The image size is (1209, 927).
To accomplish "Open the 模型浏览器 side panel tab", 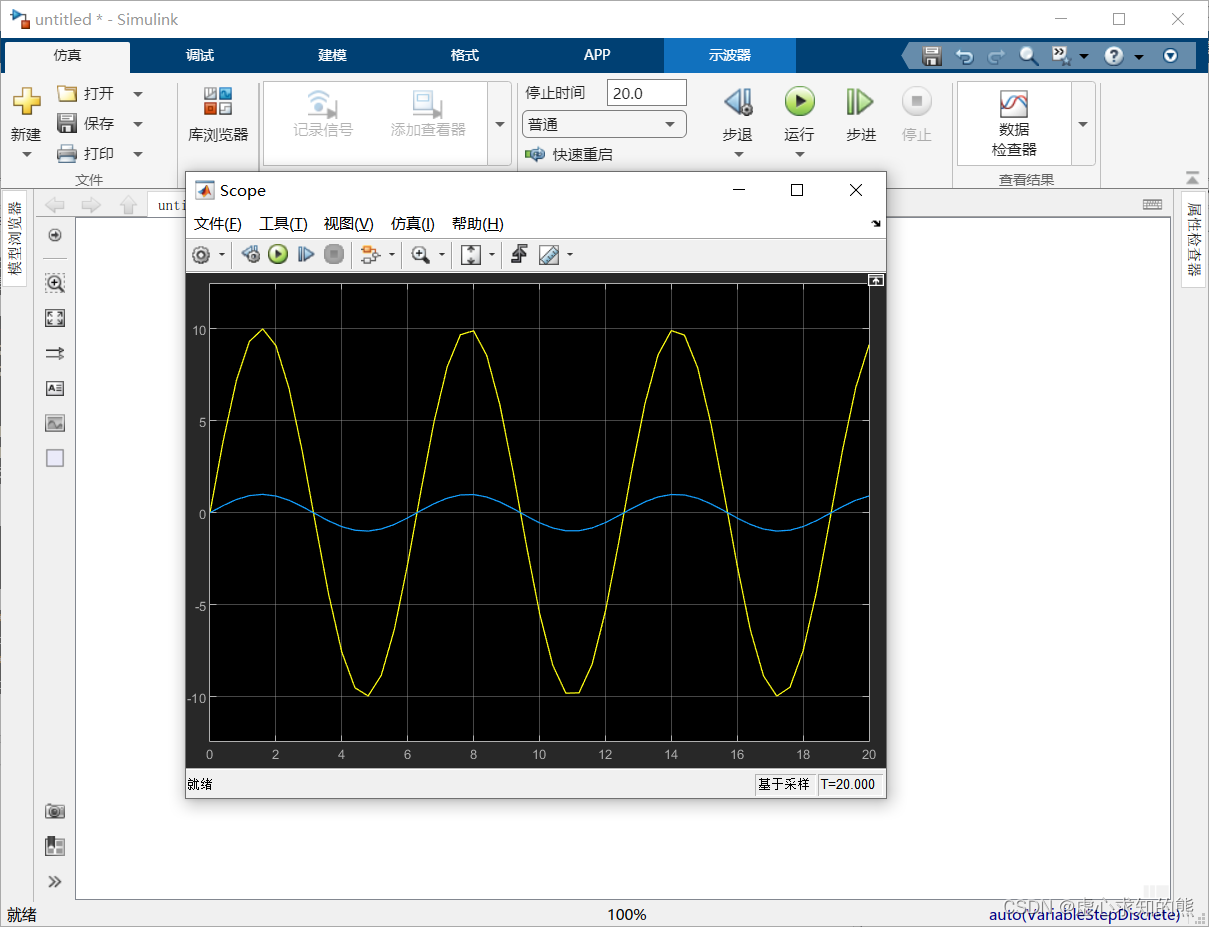I will pyautogui.click(x=14, y=239).
